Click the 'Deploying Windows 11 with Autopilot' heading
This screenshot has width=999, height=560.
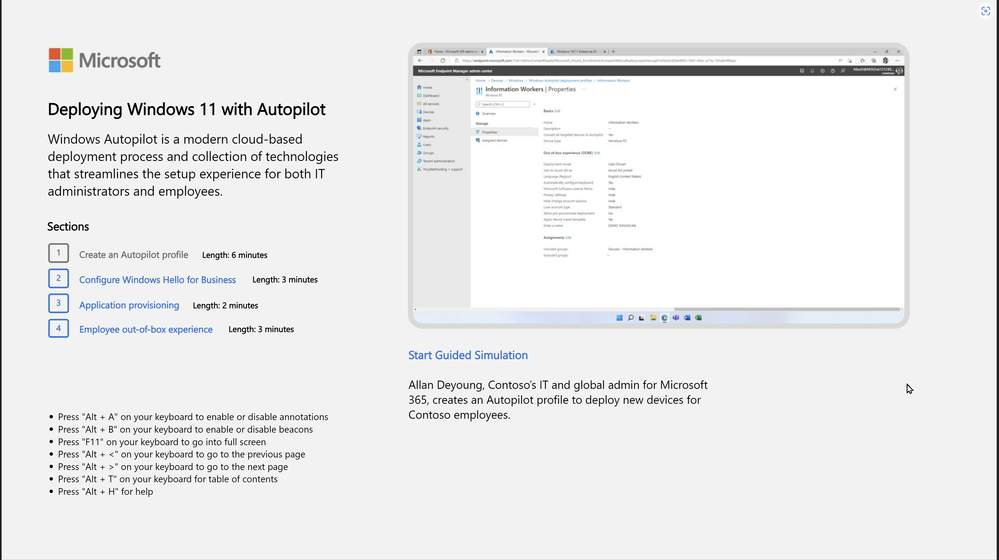click(187, 109)
